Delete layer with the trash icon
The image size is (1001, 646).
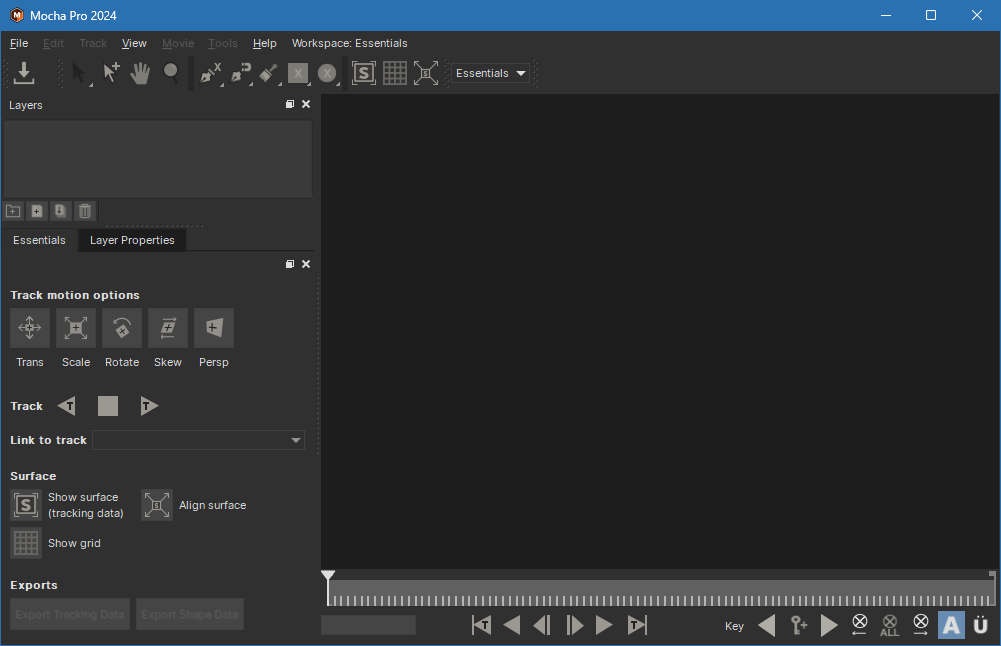(x=84, y=211)
